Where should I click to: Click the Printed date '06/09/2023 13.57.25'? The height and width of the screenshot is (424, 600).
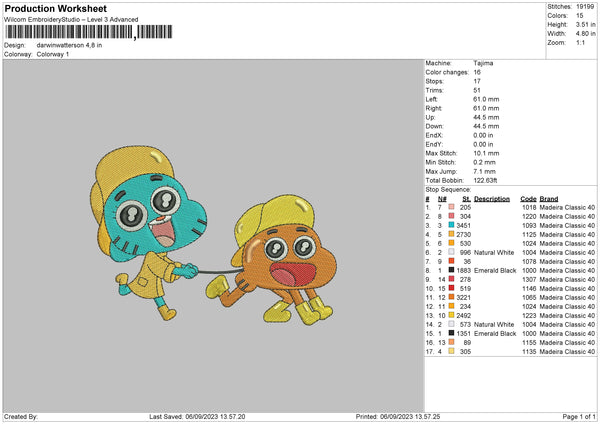(x=410, y=417)
